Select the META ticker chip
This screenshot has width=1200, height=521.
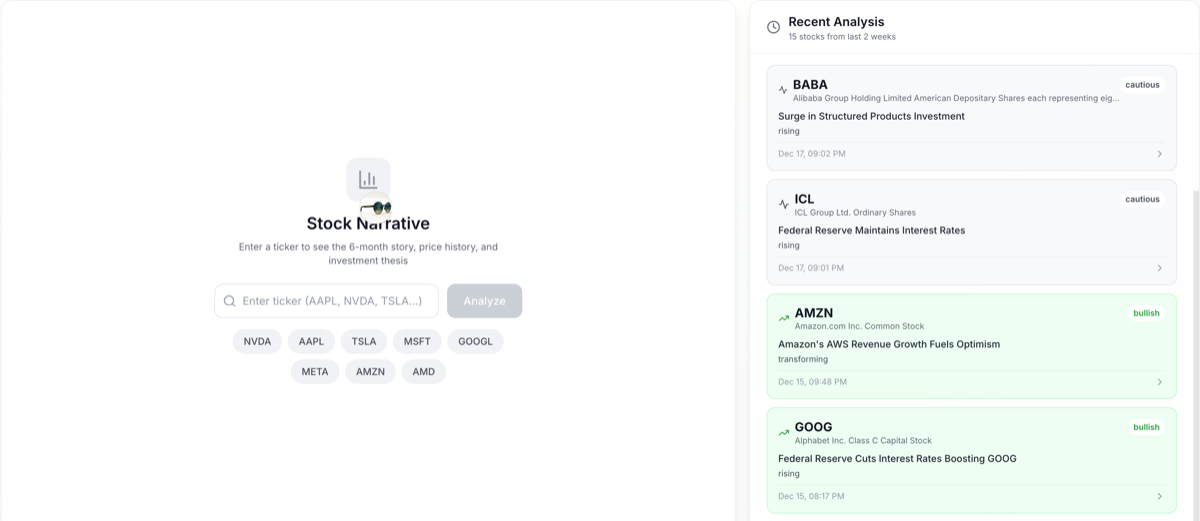tap(315, 371)
